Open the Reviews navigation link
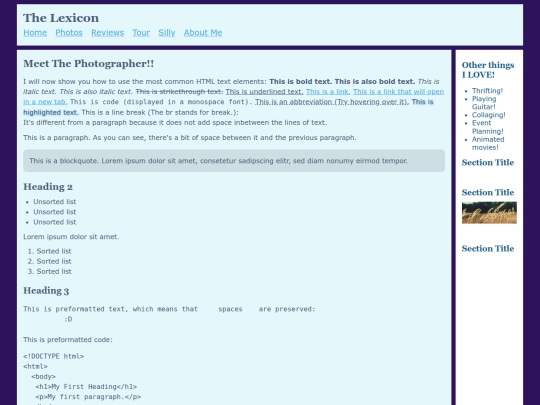 click(107, 33)
